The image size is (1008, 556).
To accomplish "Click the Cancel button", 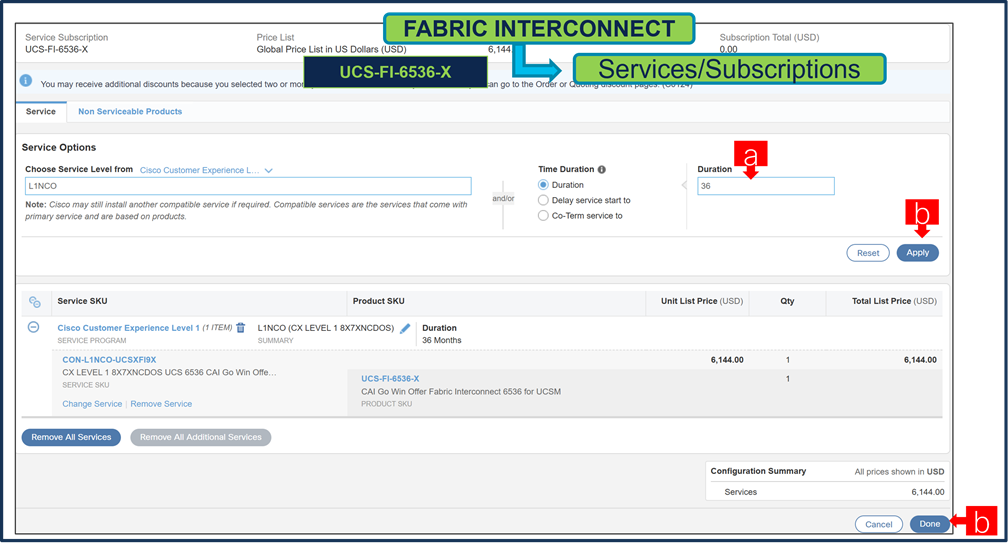I will click(x=878, y=525).
